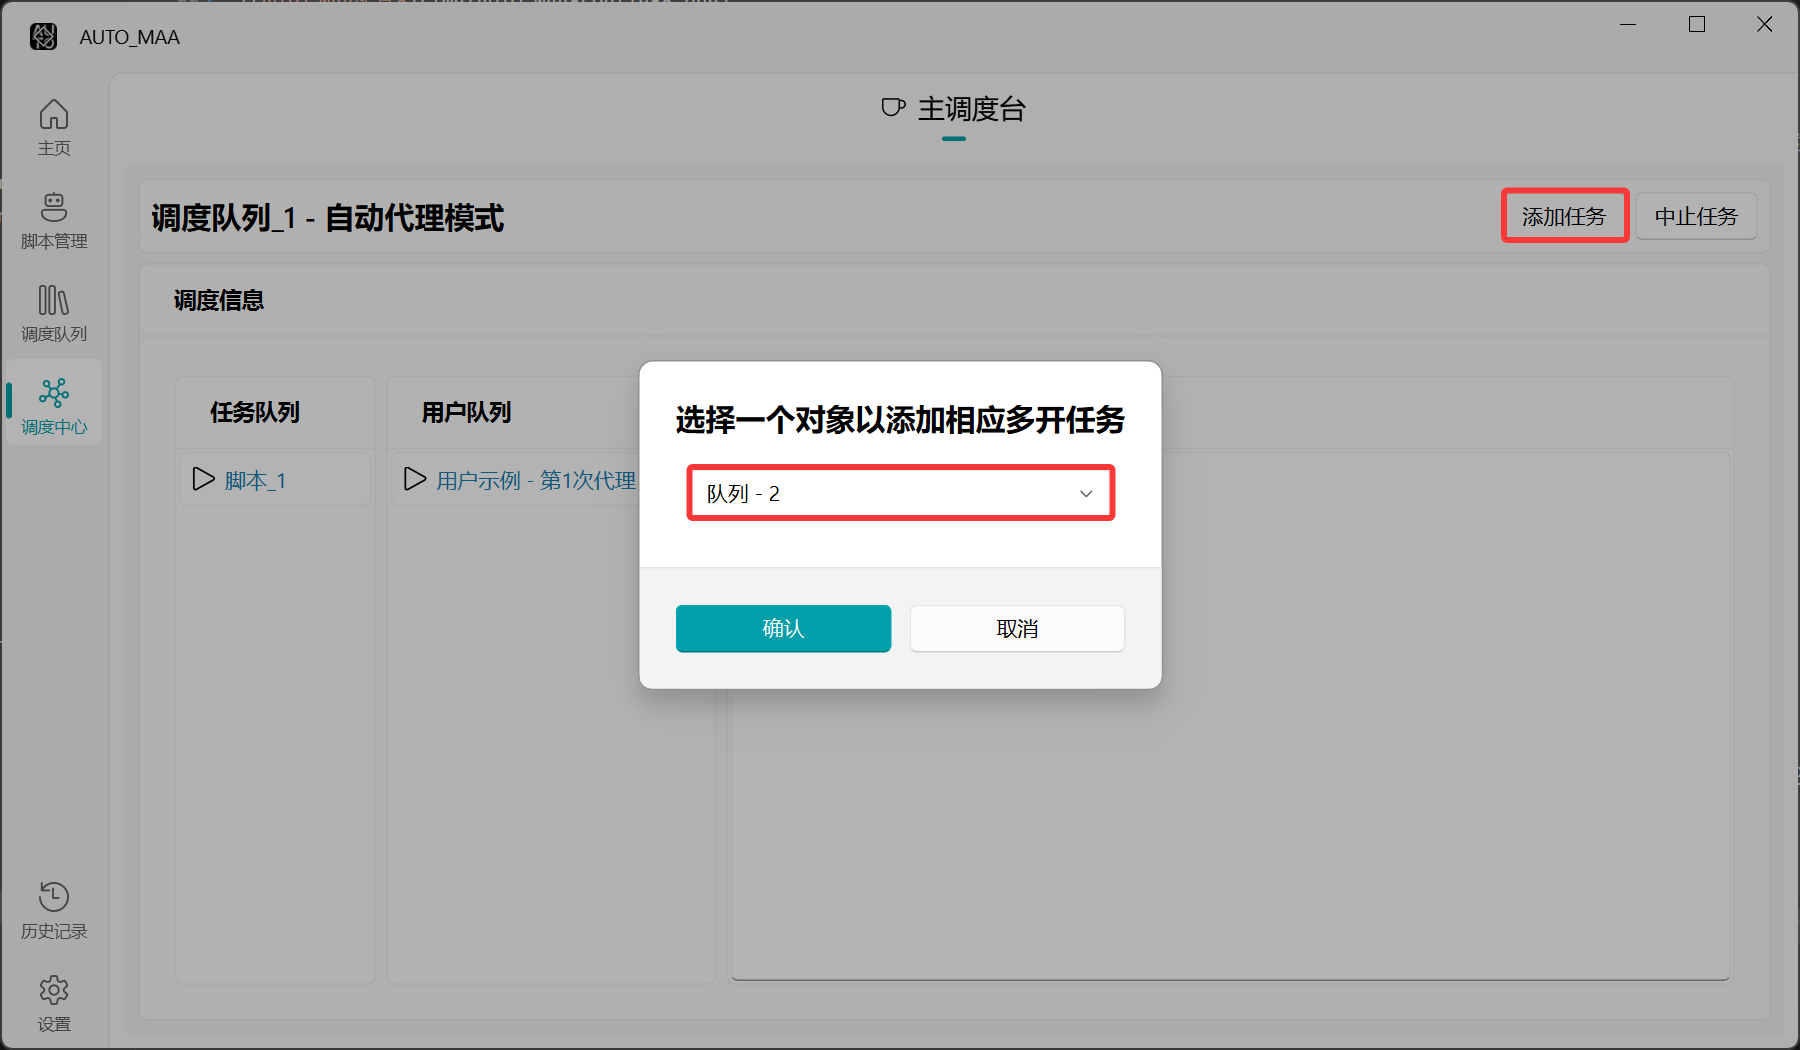Maximize the AUTO_MAA window
The height and width of the screenshot is (1050, 1800).
pyautogui.click(x=1697, y=25)
